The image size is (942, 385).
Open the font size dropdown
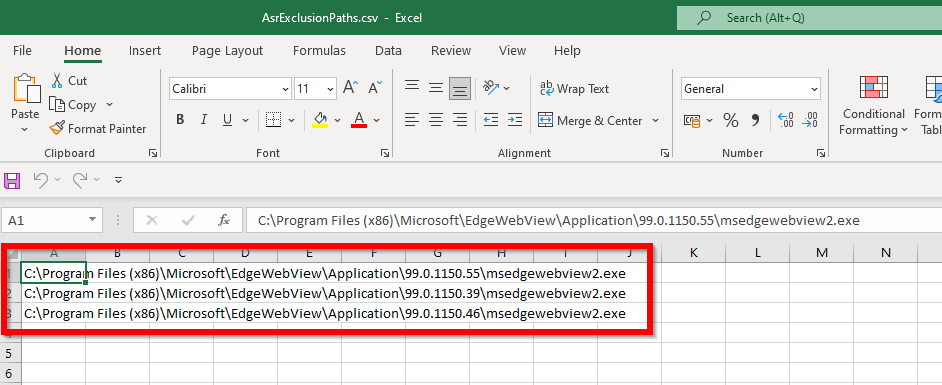click(x=330, y=89)
